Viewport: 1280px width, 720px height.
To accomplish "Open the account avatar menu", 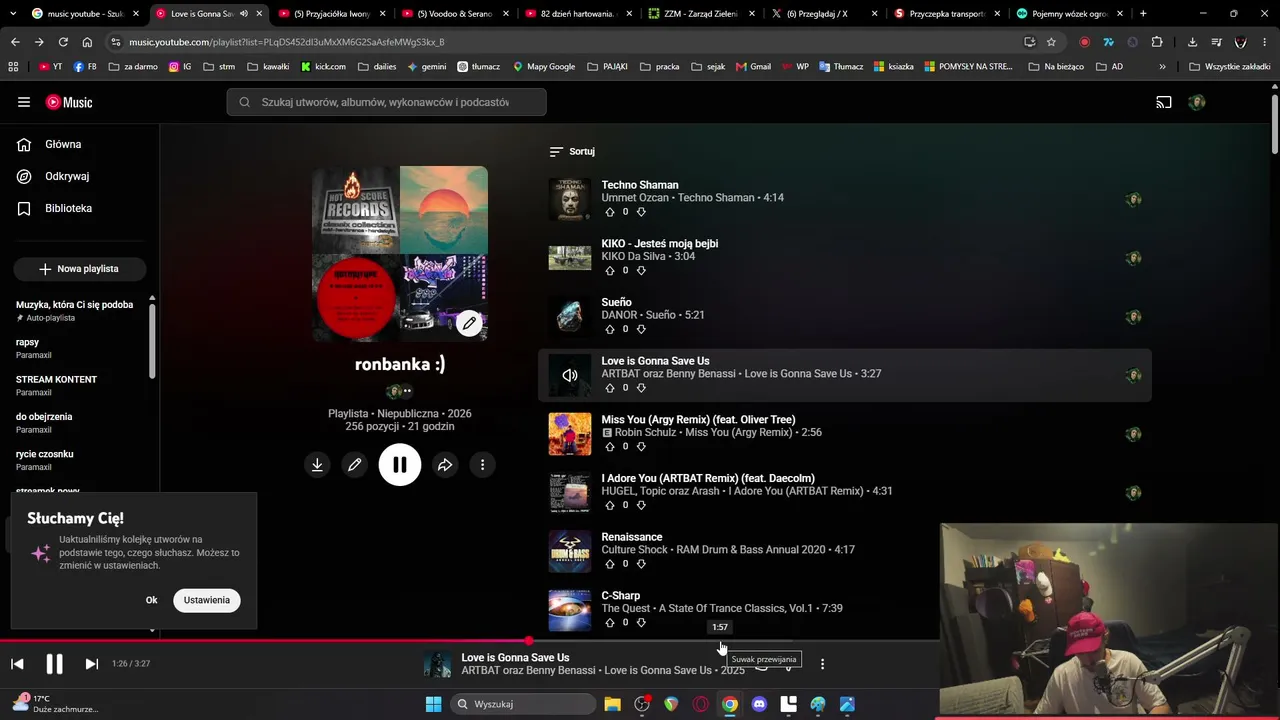I will pos(1197,102).
